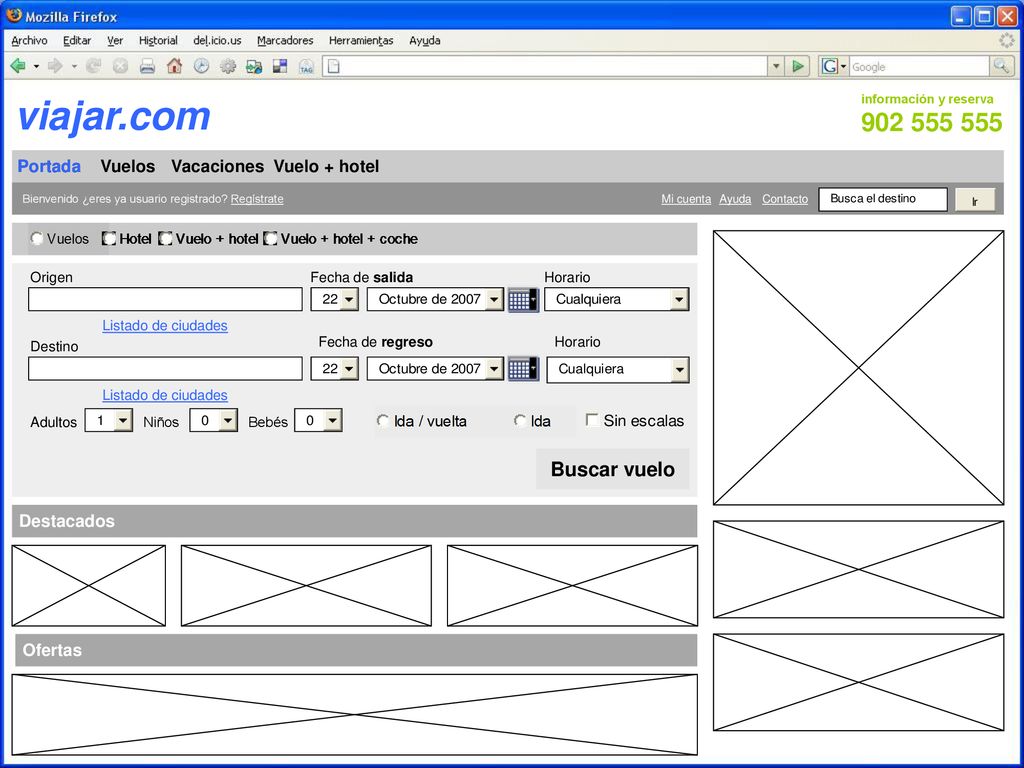Switch to the Vuelo + hotel navigation tab
This screenshot has height=768, width=1024.
[327, 167]
